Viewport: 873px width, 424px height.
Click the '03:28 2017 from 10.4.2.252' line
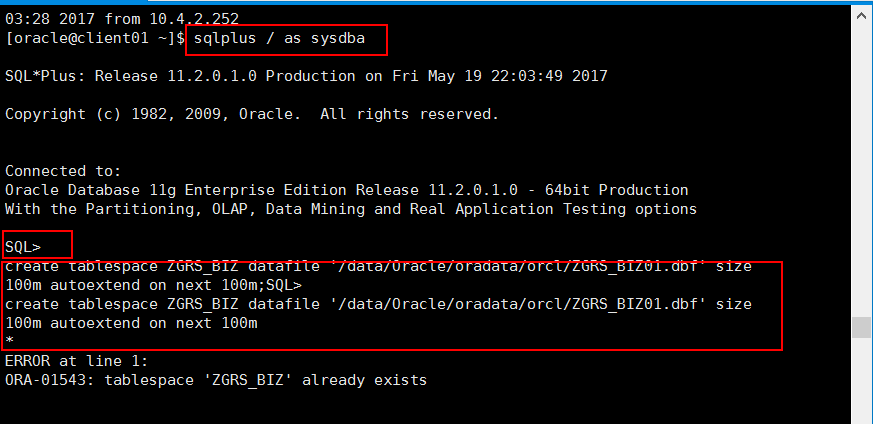(x=121, y=19)
